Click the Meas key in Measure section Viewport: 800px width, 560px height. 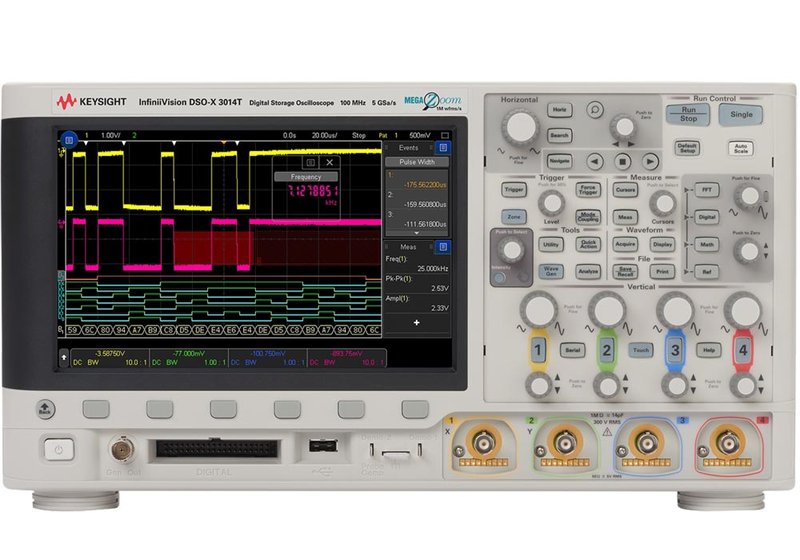tap(625, 217)
